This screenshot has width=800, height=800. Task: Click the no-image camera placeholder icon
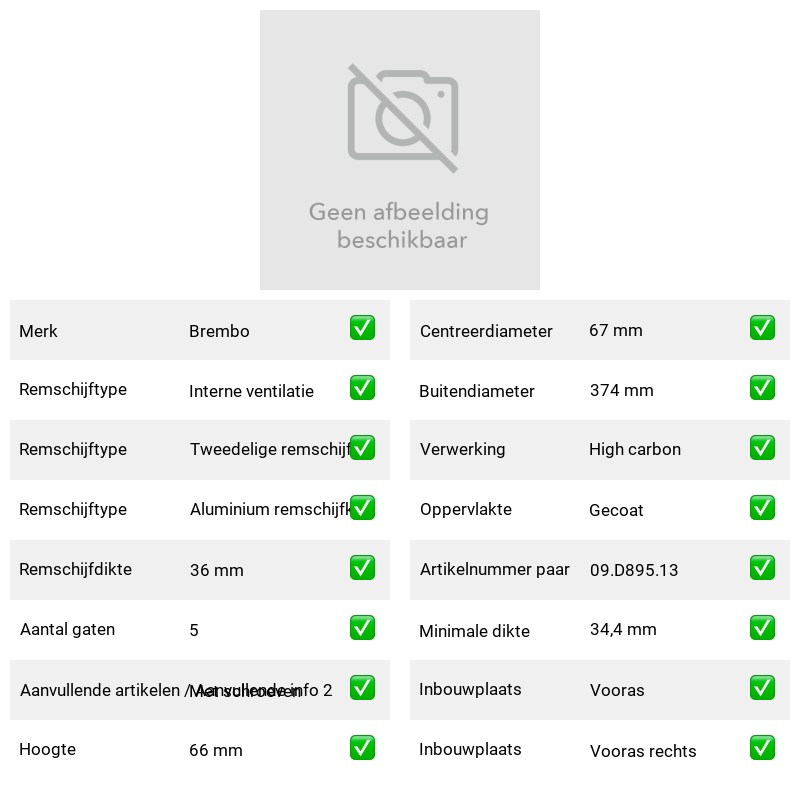tap(403, 118)
